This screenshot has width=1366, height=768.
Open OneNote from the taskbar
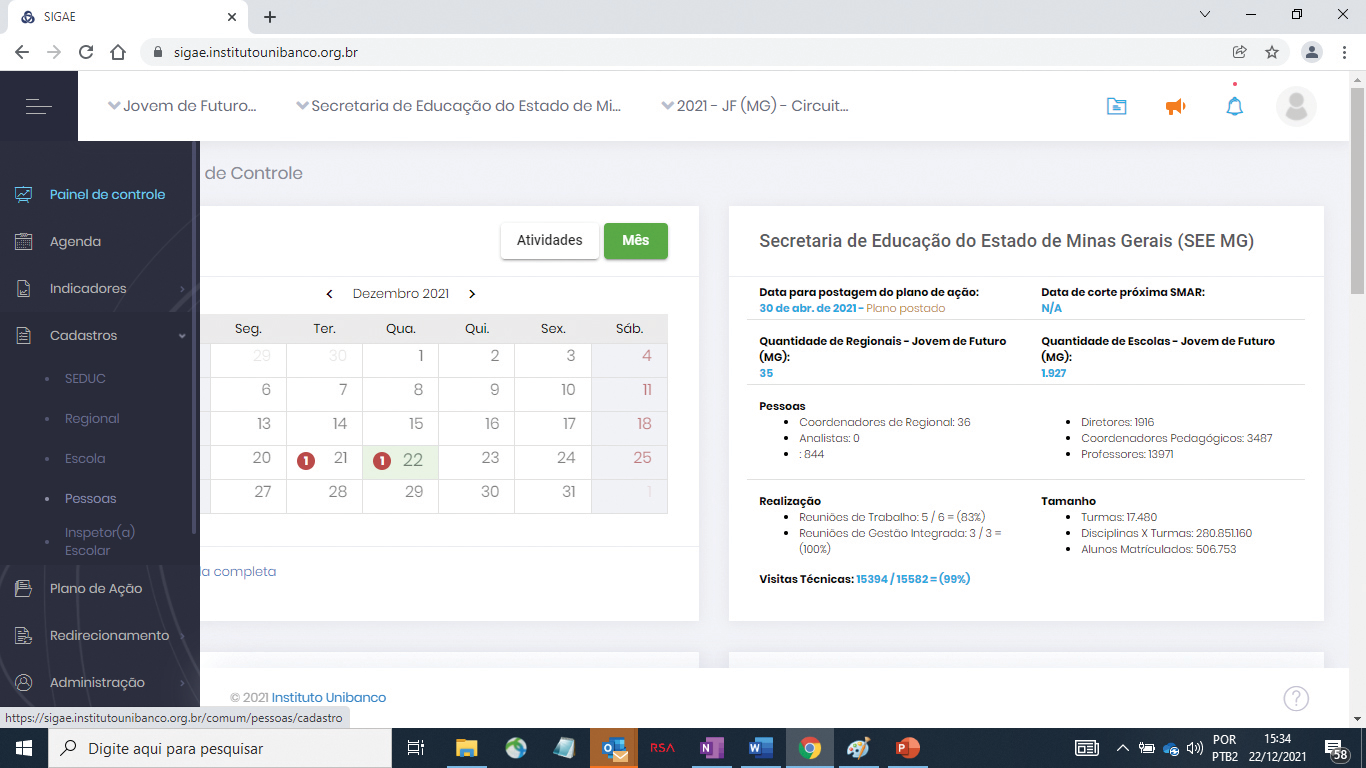pyautogui.click(x=711, y=748)
